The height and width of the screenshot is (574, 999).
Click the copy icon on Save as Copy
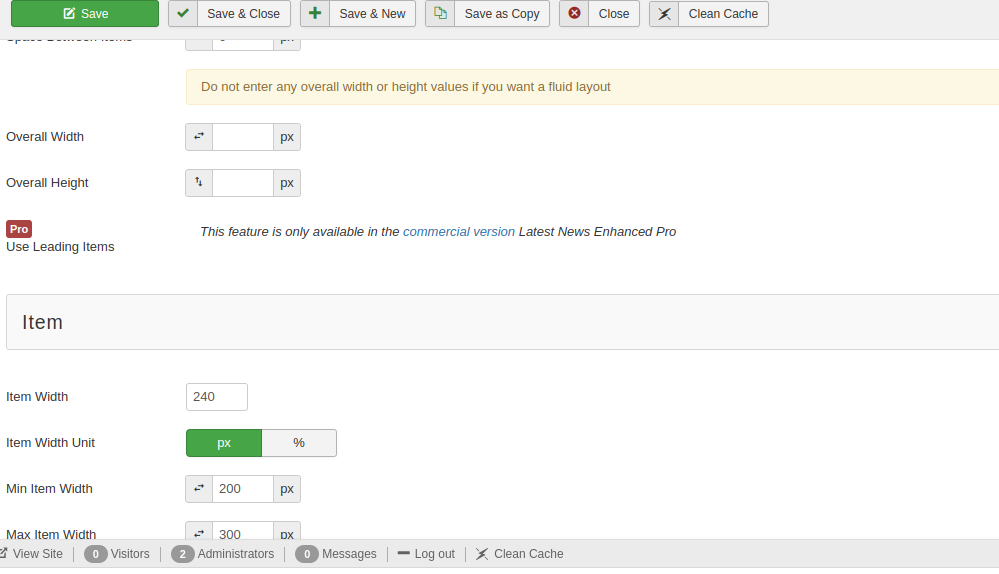tap(440, 14)
